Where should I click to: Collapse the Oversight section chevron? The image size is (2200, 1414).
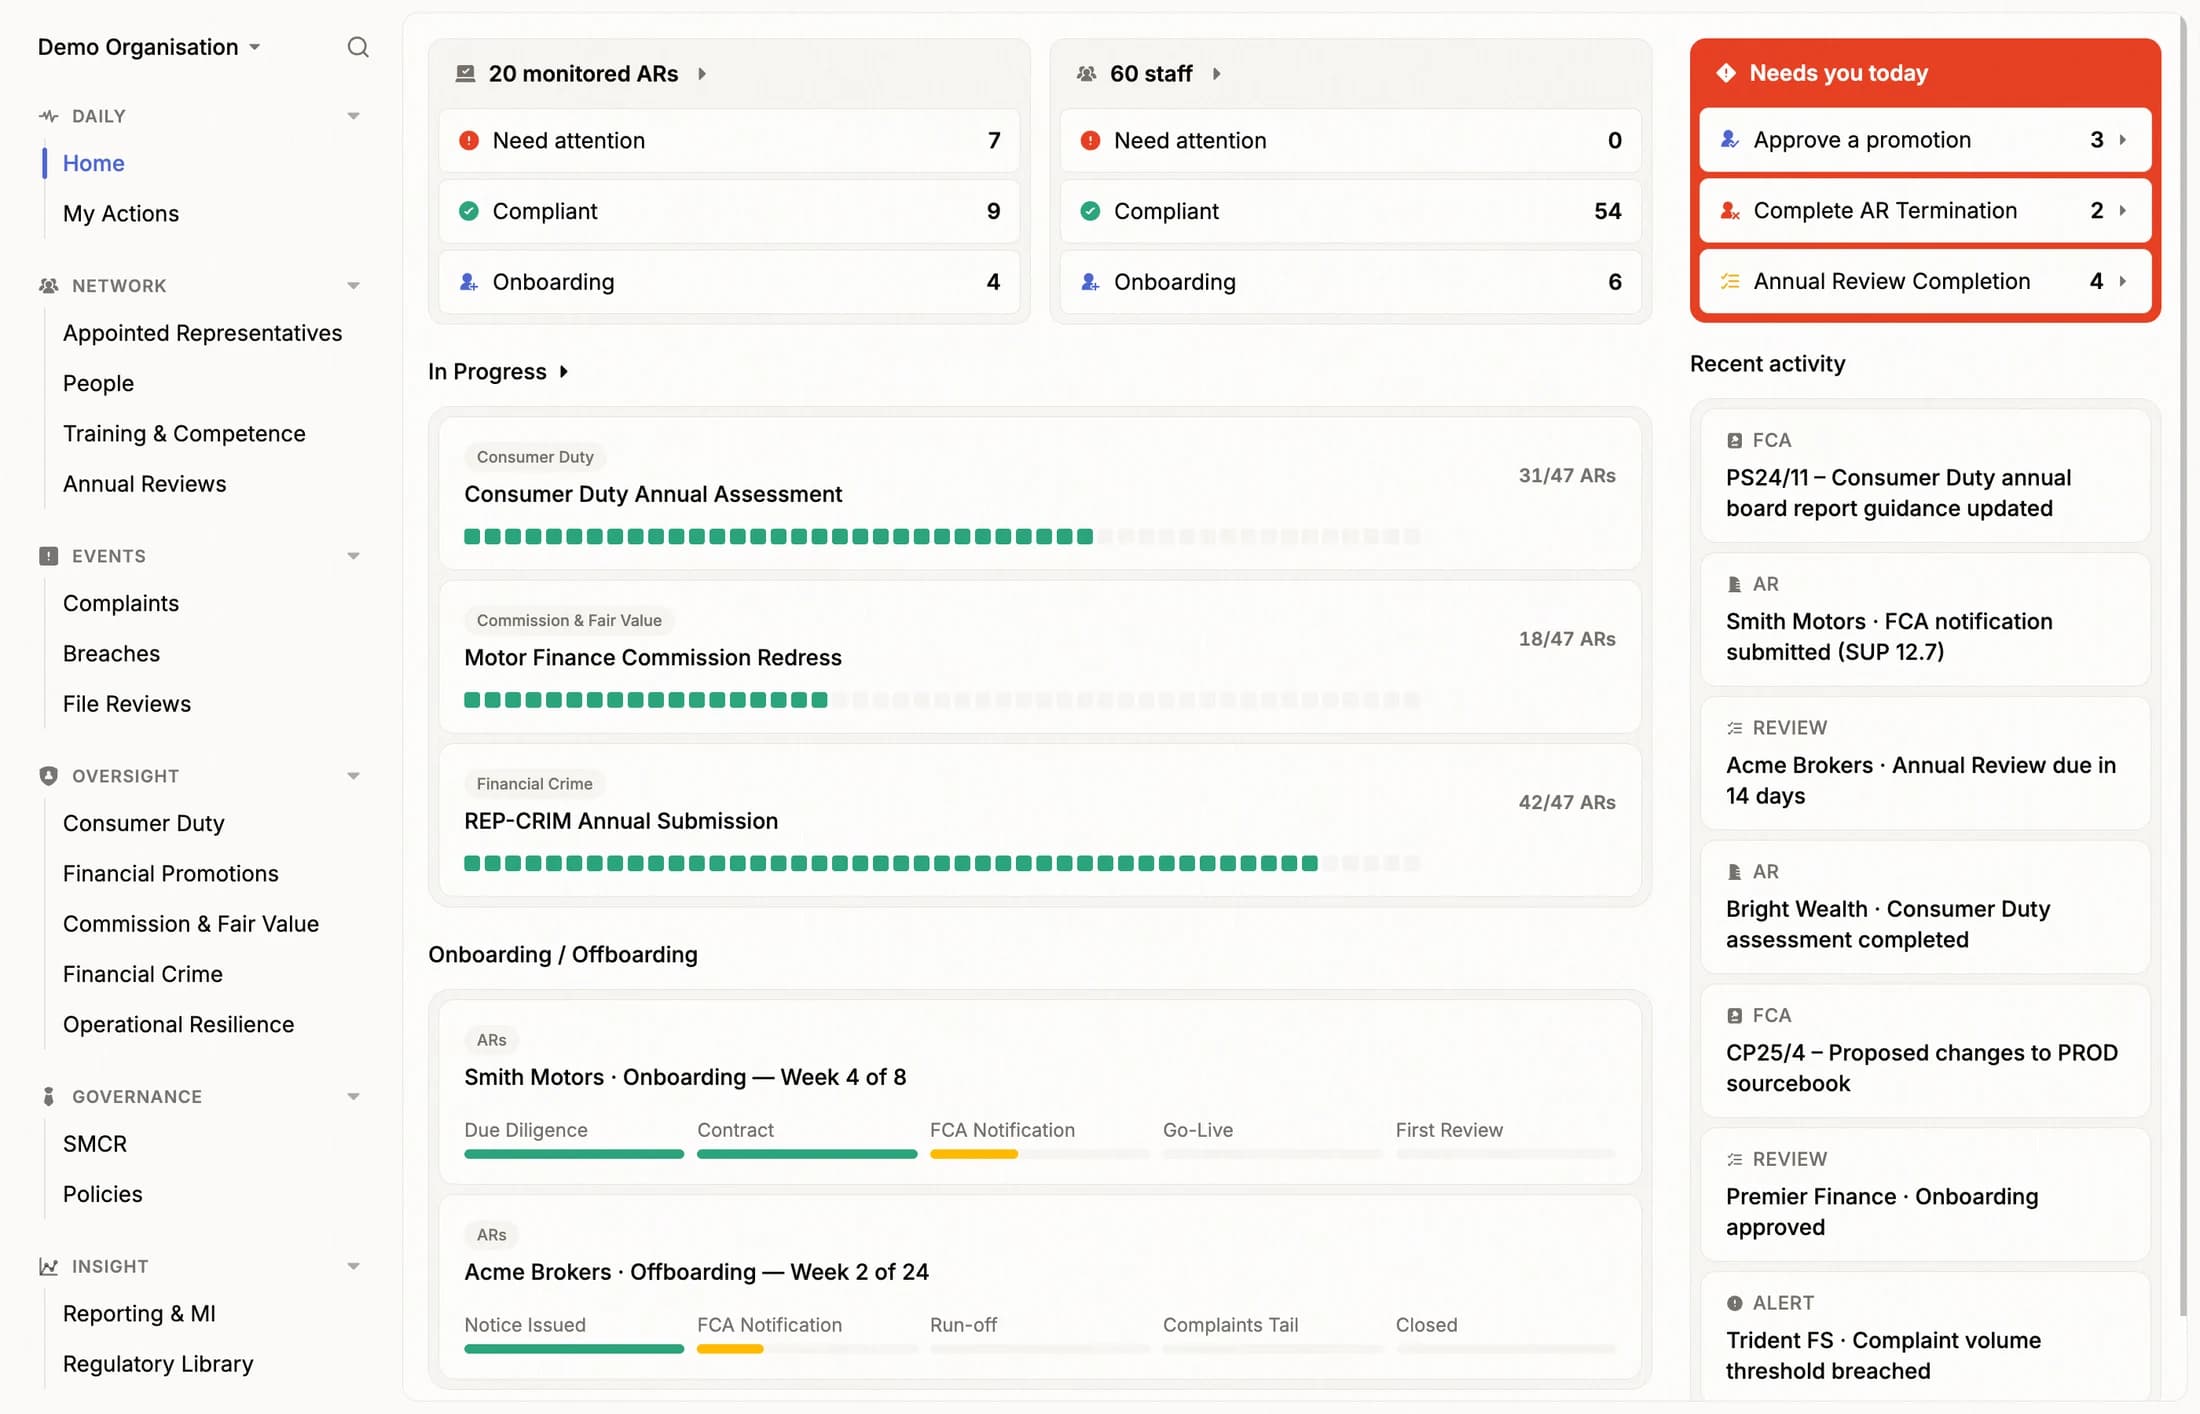click(353, 776)
